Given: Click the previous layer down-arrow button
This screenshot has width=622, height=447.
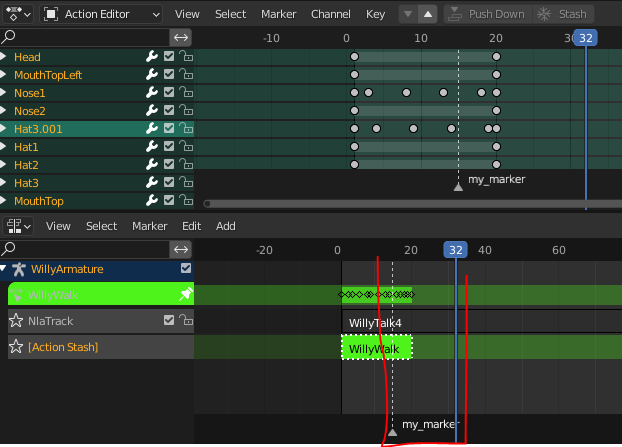Looking at the screenshot, I should pos(408,14).
